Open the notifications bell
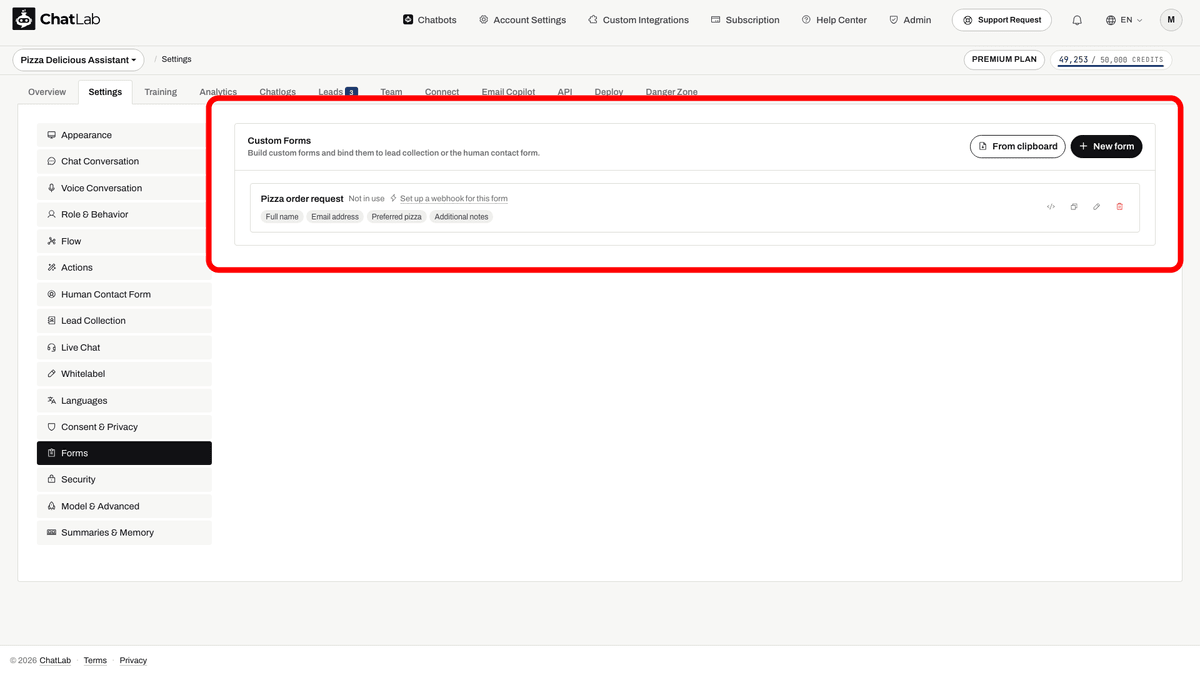Screen dimensions: 1200x675 click(1077, 20)
